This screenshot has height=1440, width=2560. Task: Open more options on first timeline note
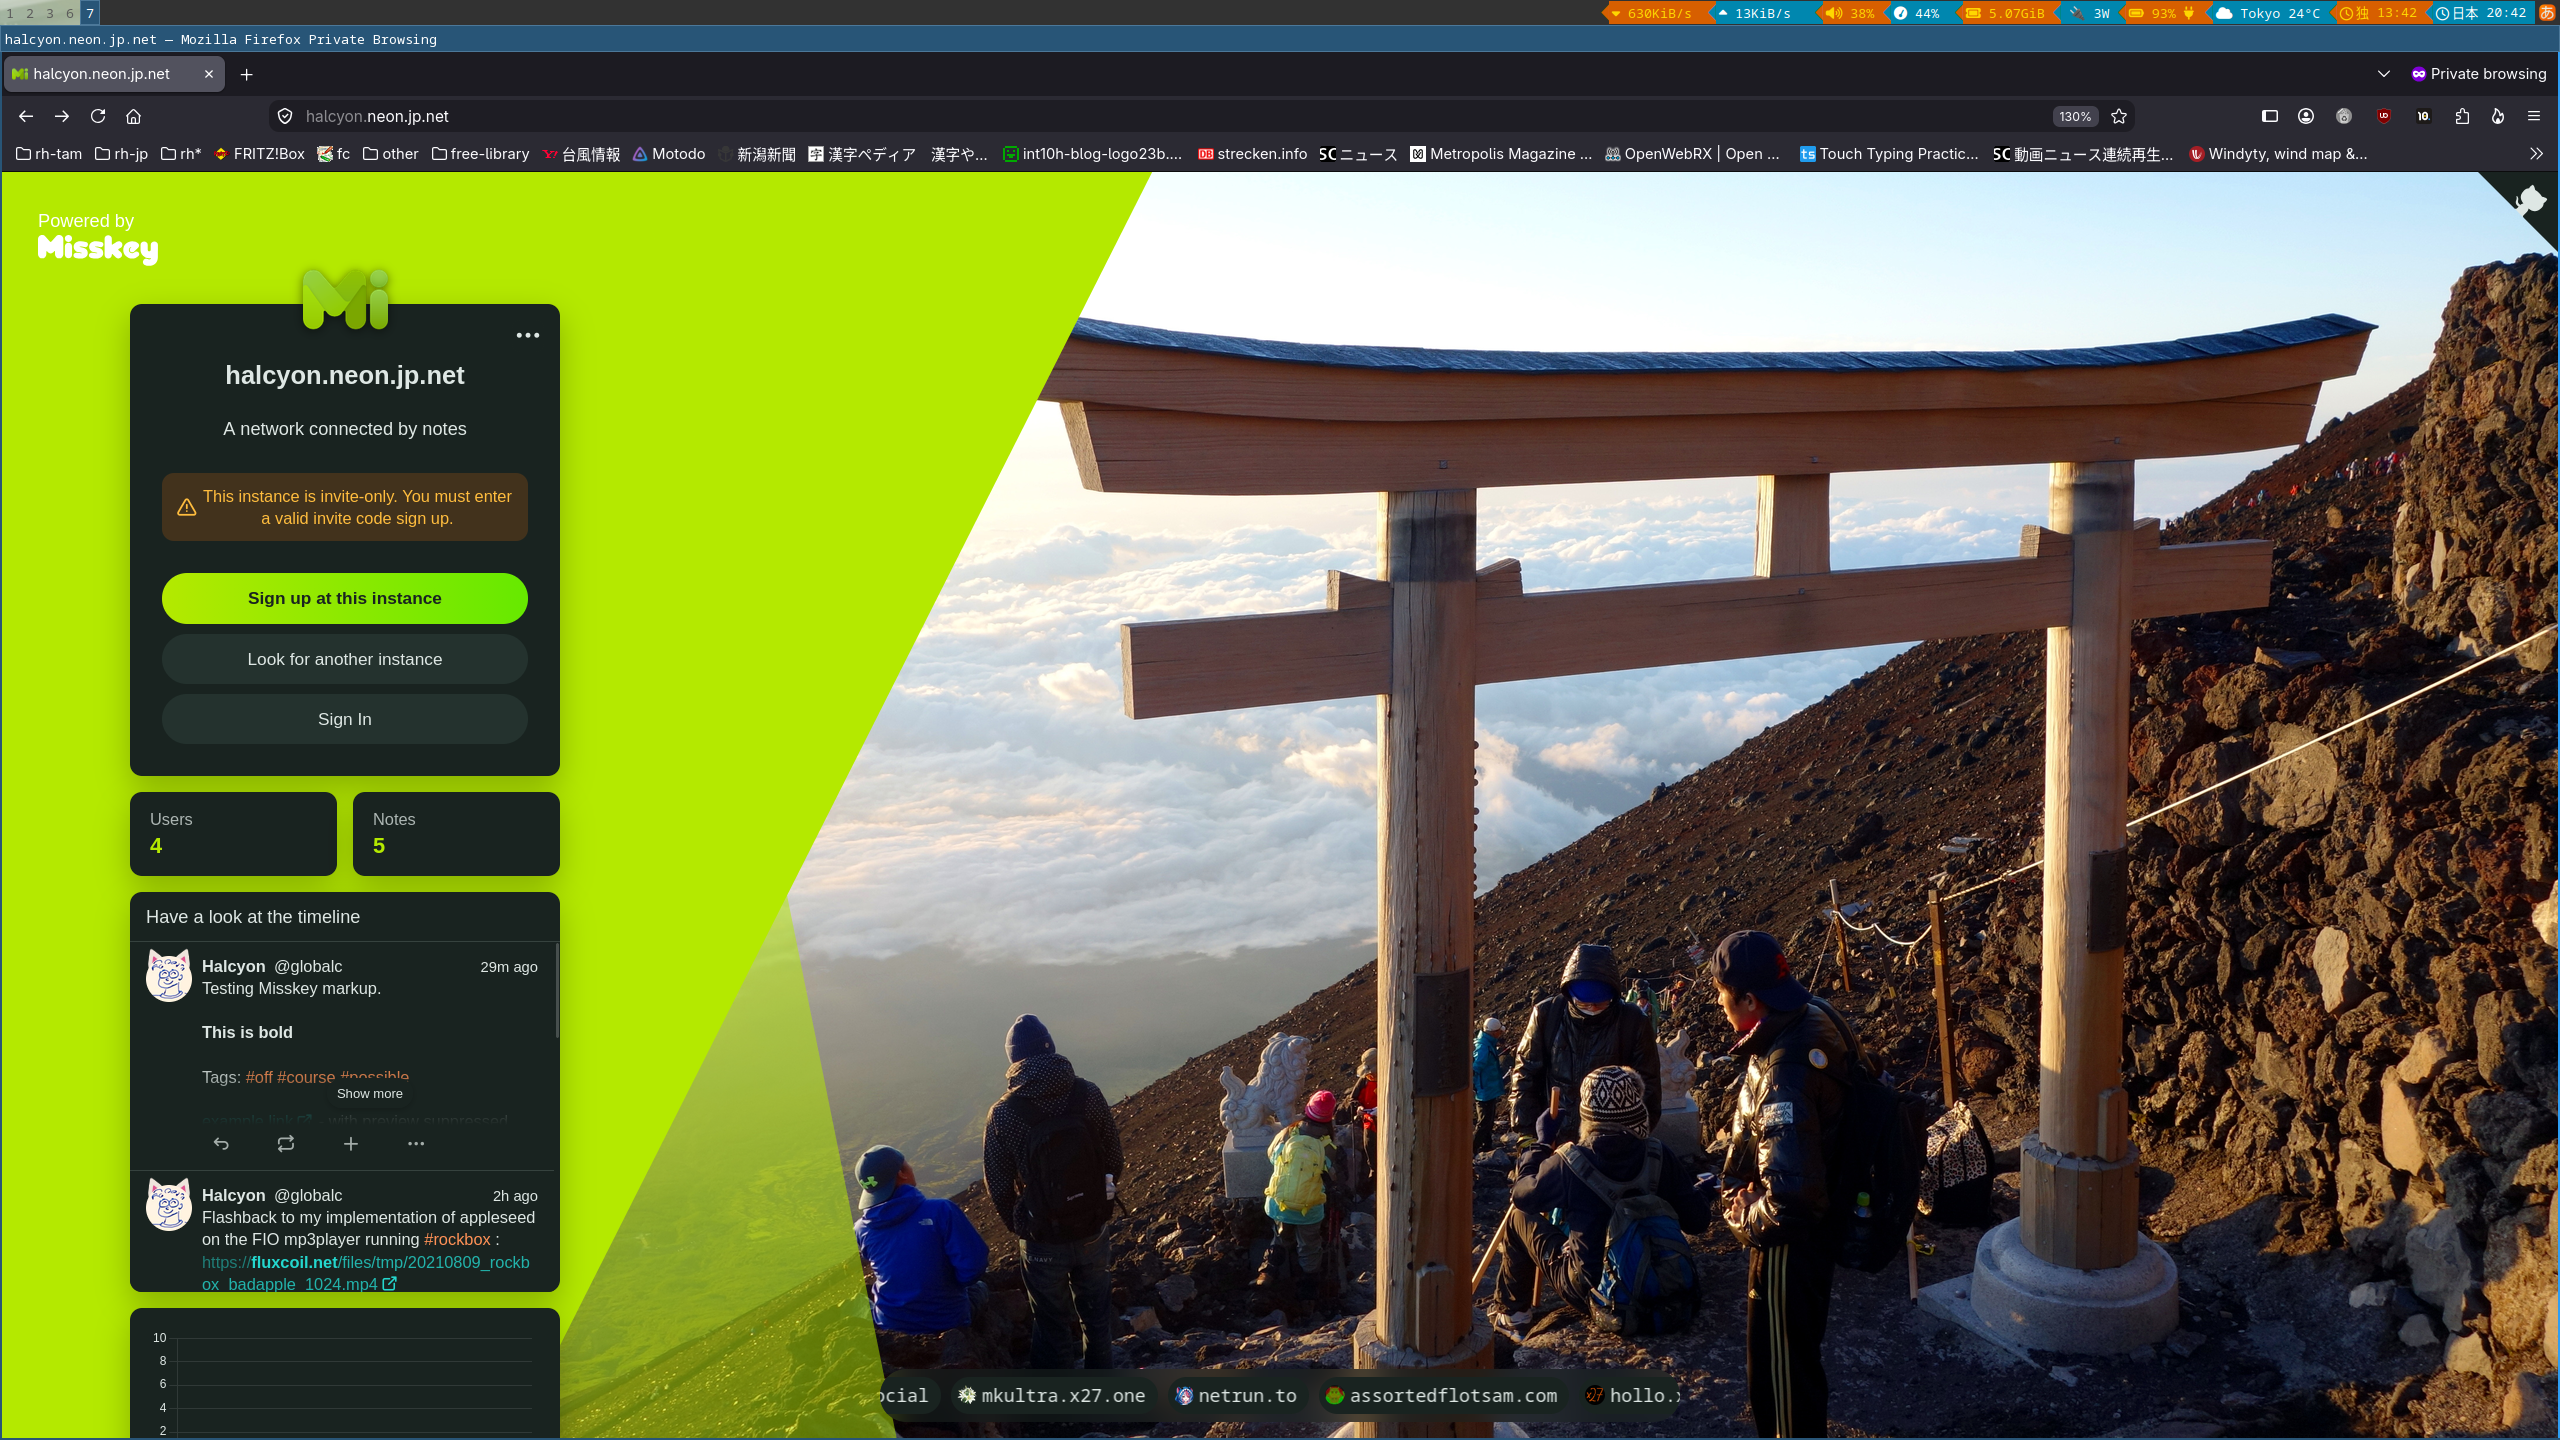tap(416, 1144)
